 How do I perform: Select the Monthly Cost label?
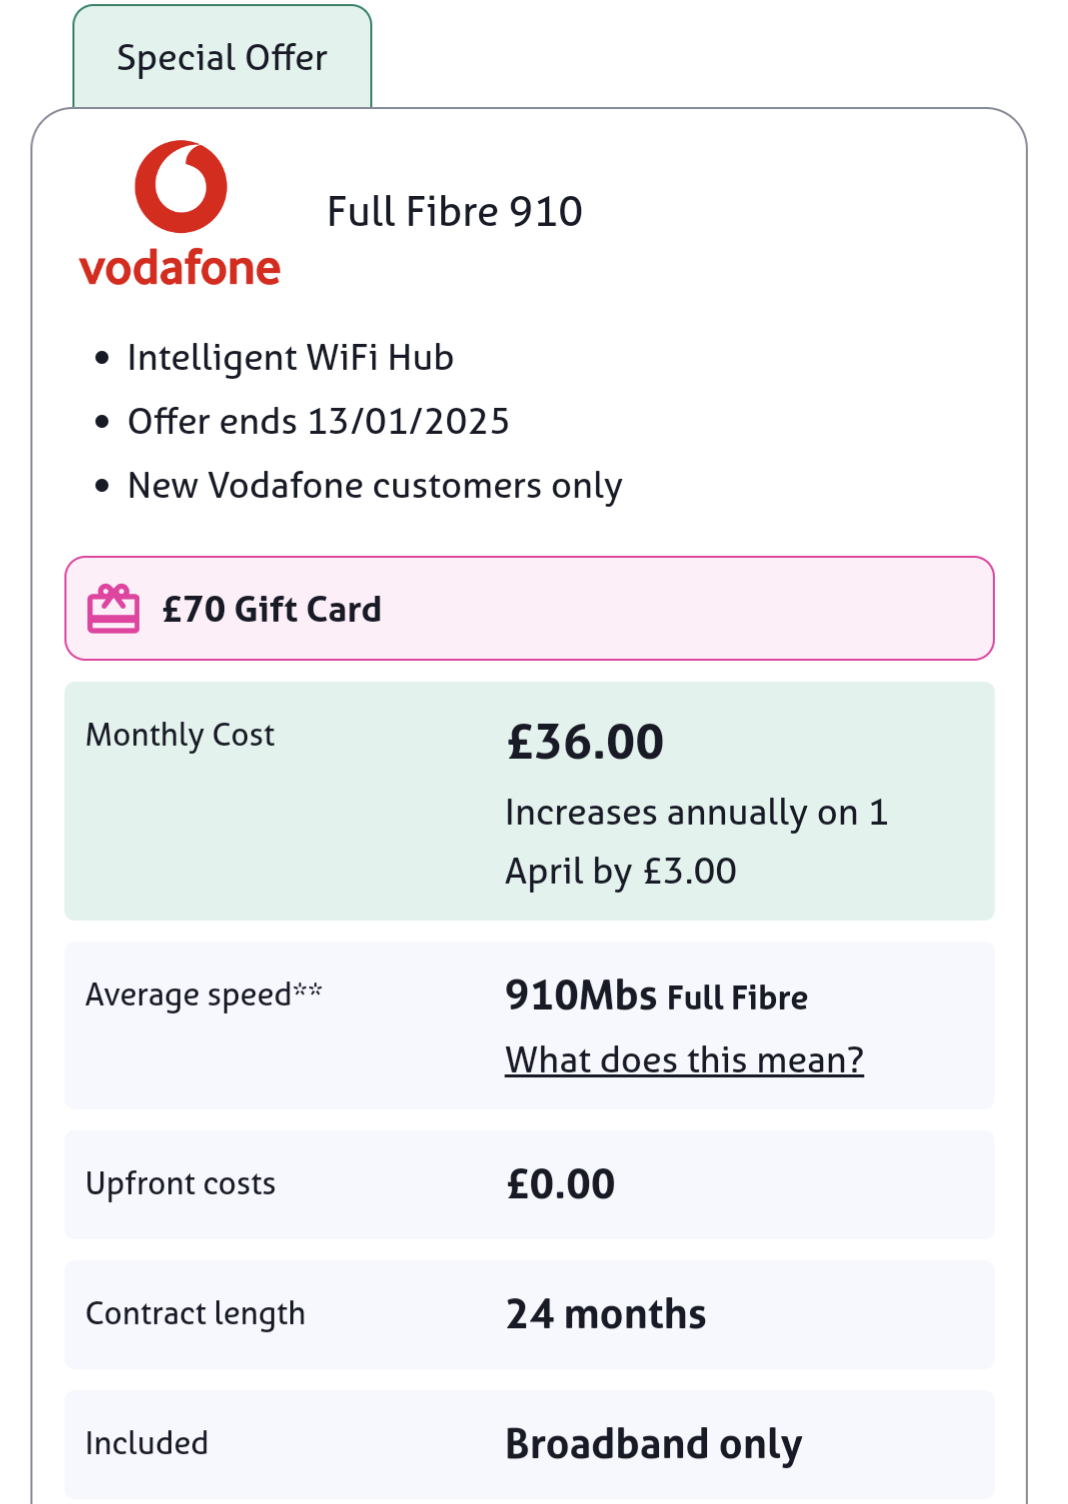tap(180, 735)
